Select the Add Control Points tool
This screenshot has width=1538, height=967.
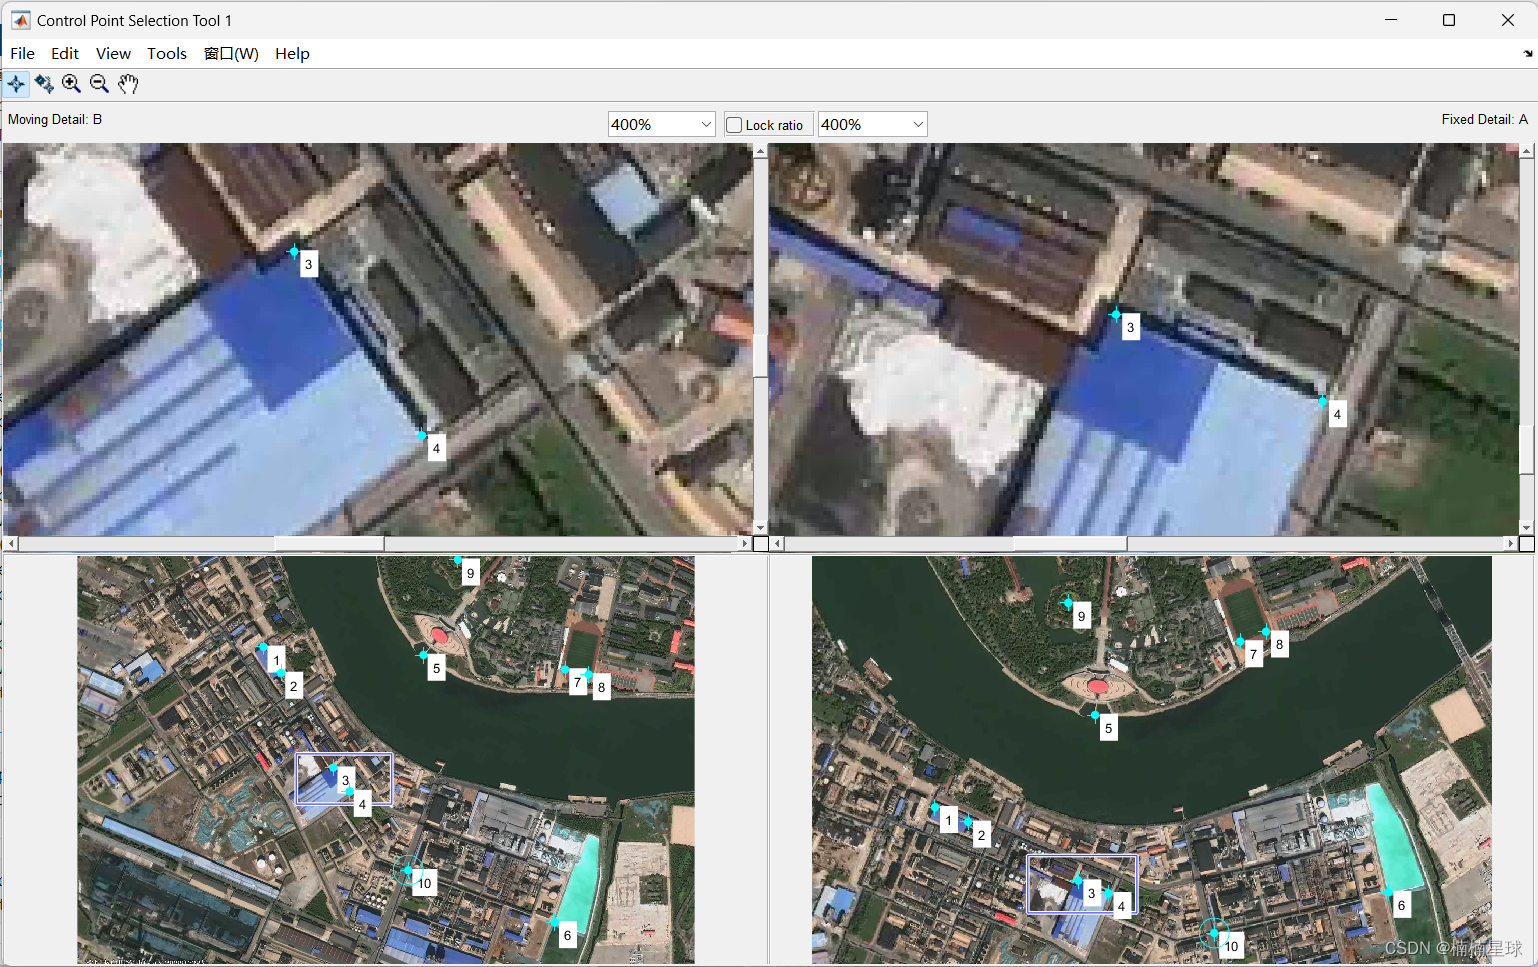pos(16,84)
